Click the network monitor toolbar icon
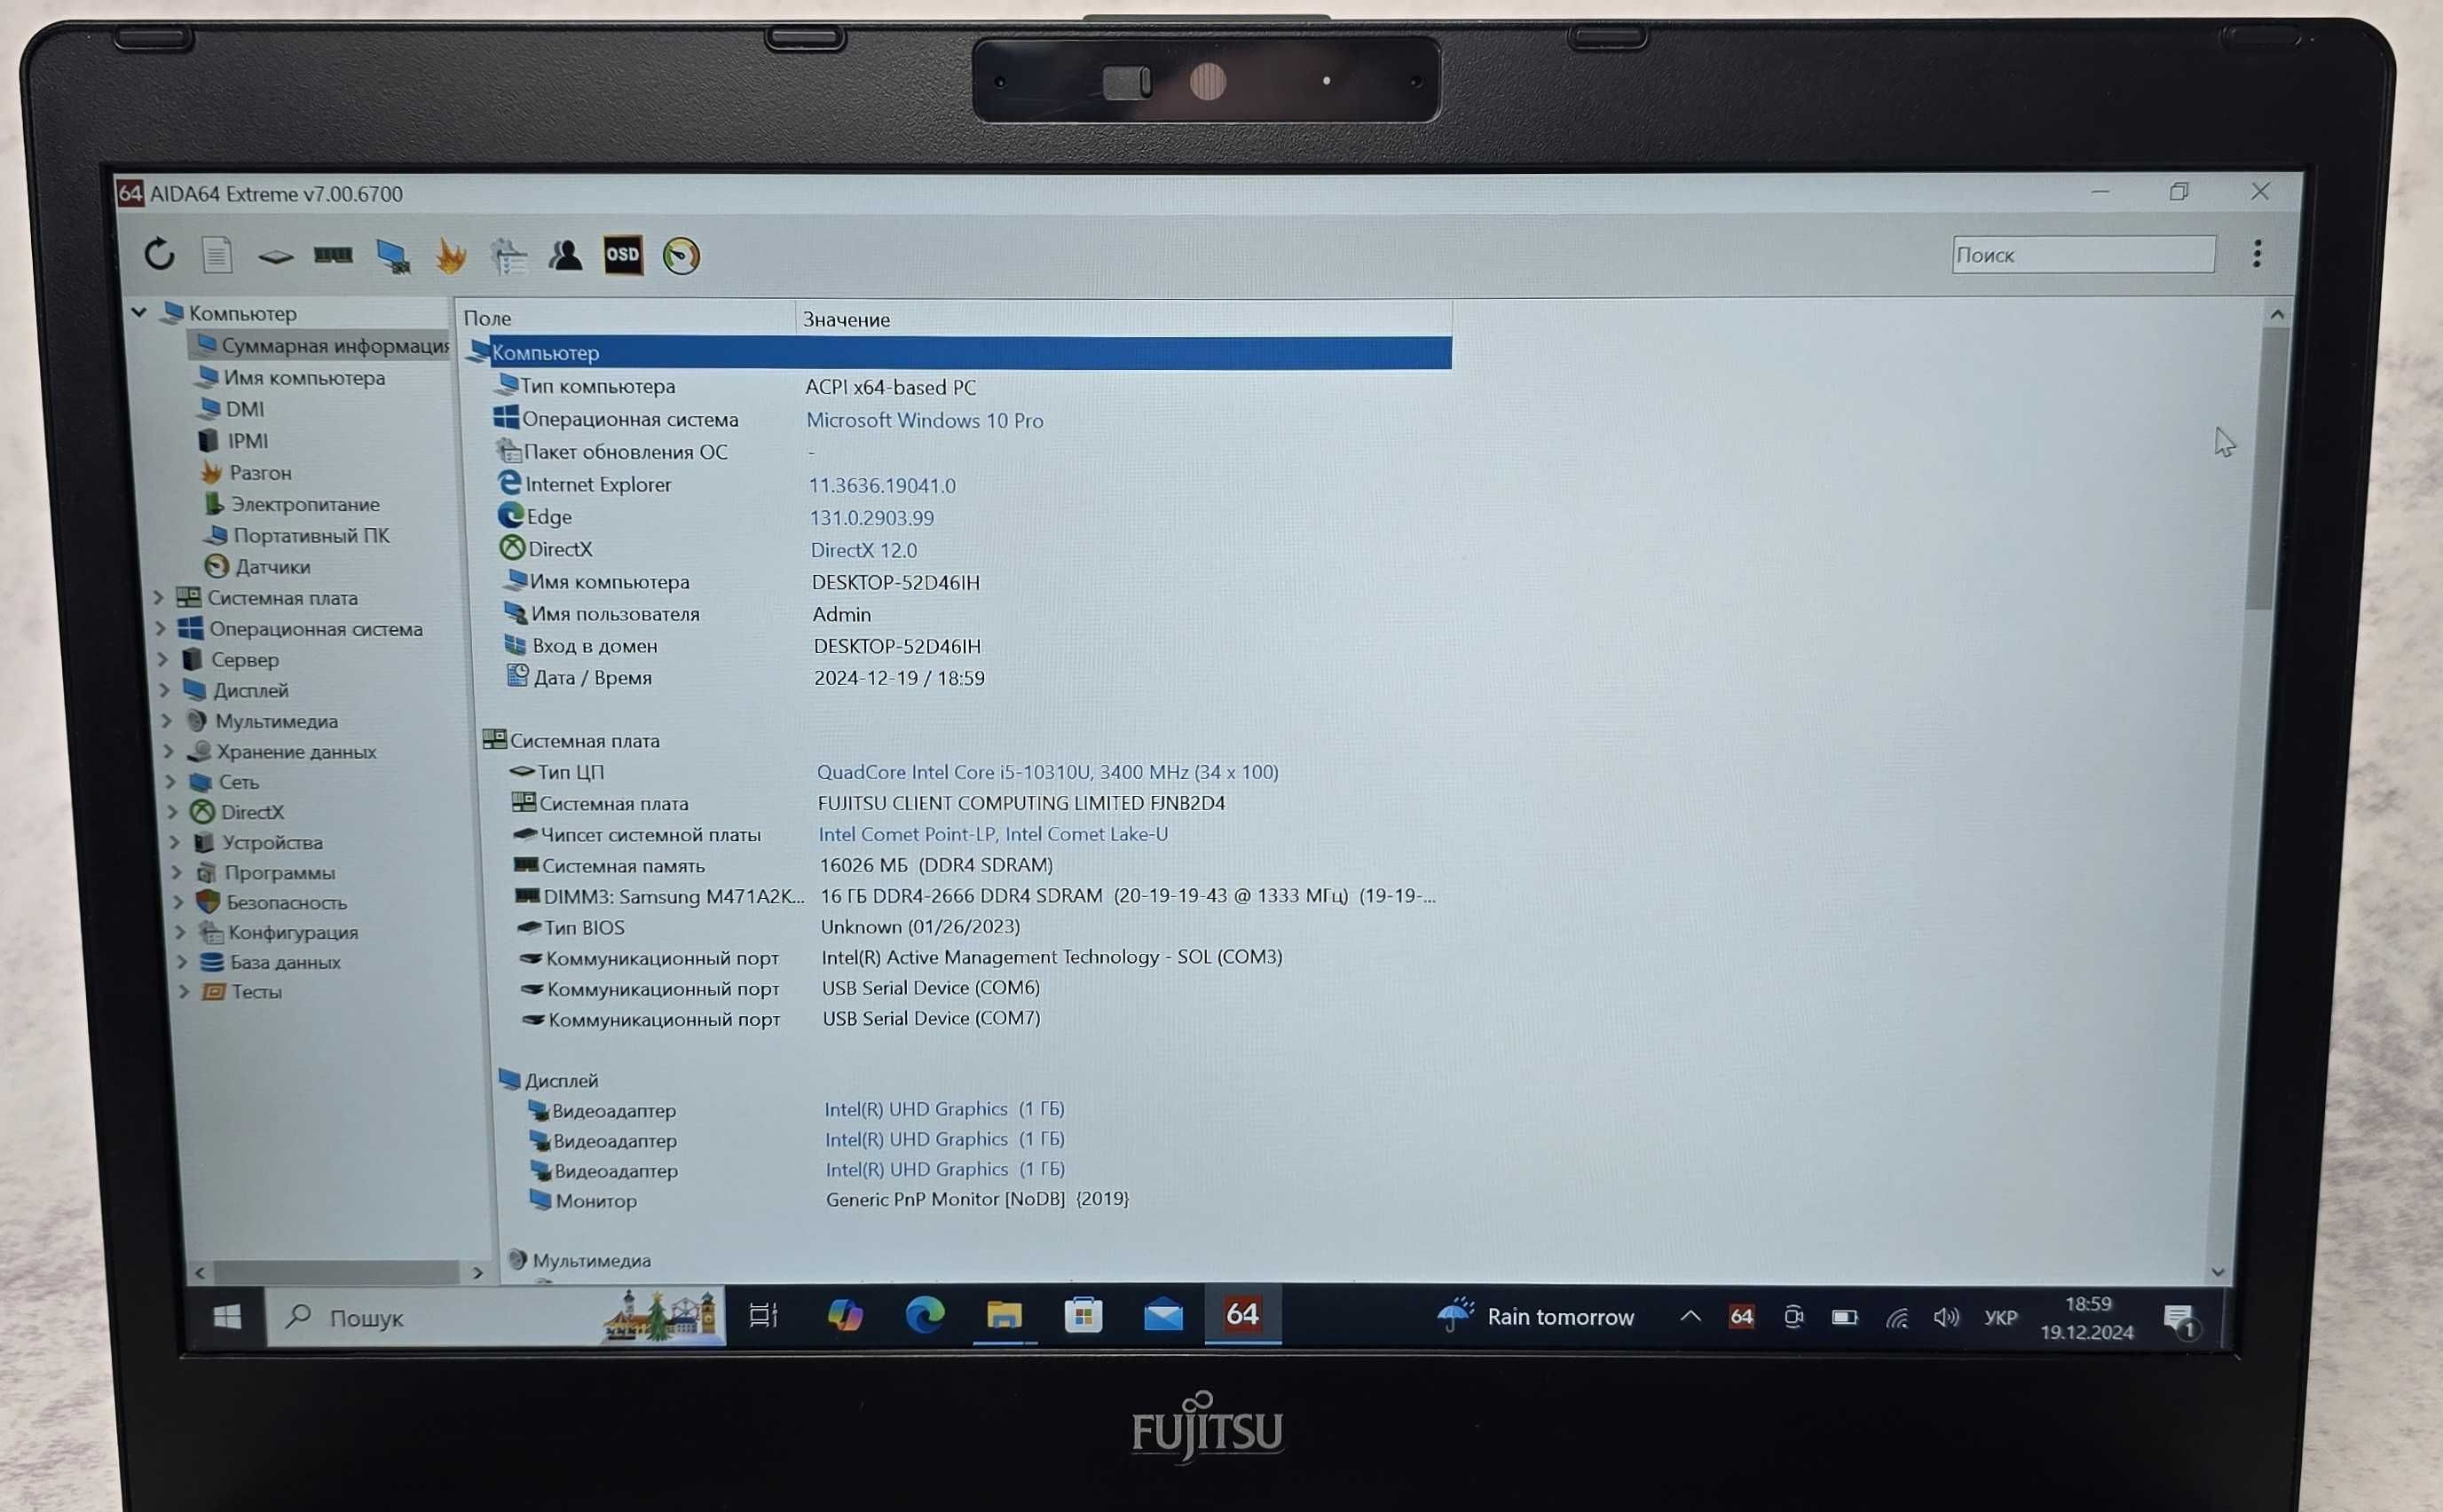This screenshot has height=1512, width=2443. tap(393, 257)
